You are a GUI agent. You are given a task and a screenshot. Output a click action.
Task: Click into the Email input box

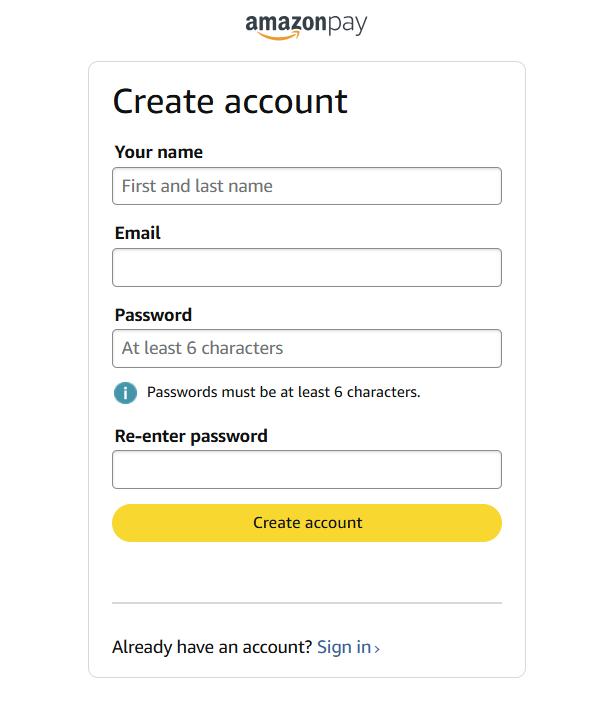pos(306,267)
